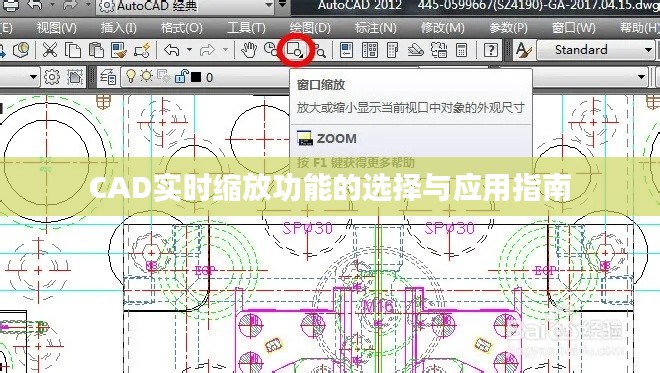Select the Cut scissors icon
Screen dimensions: 660x373
pyautogui.click(x=50, y=50)
